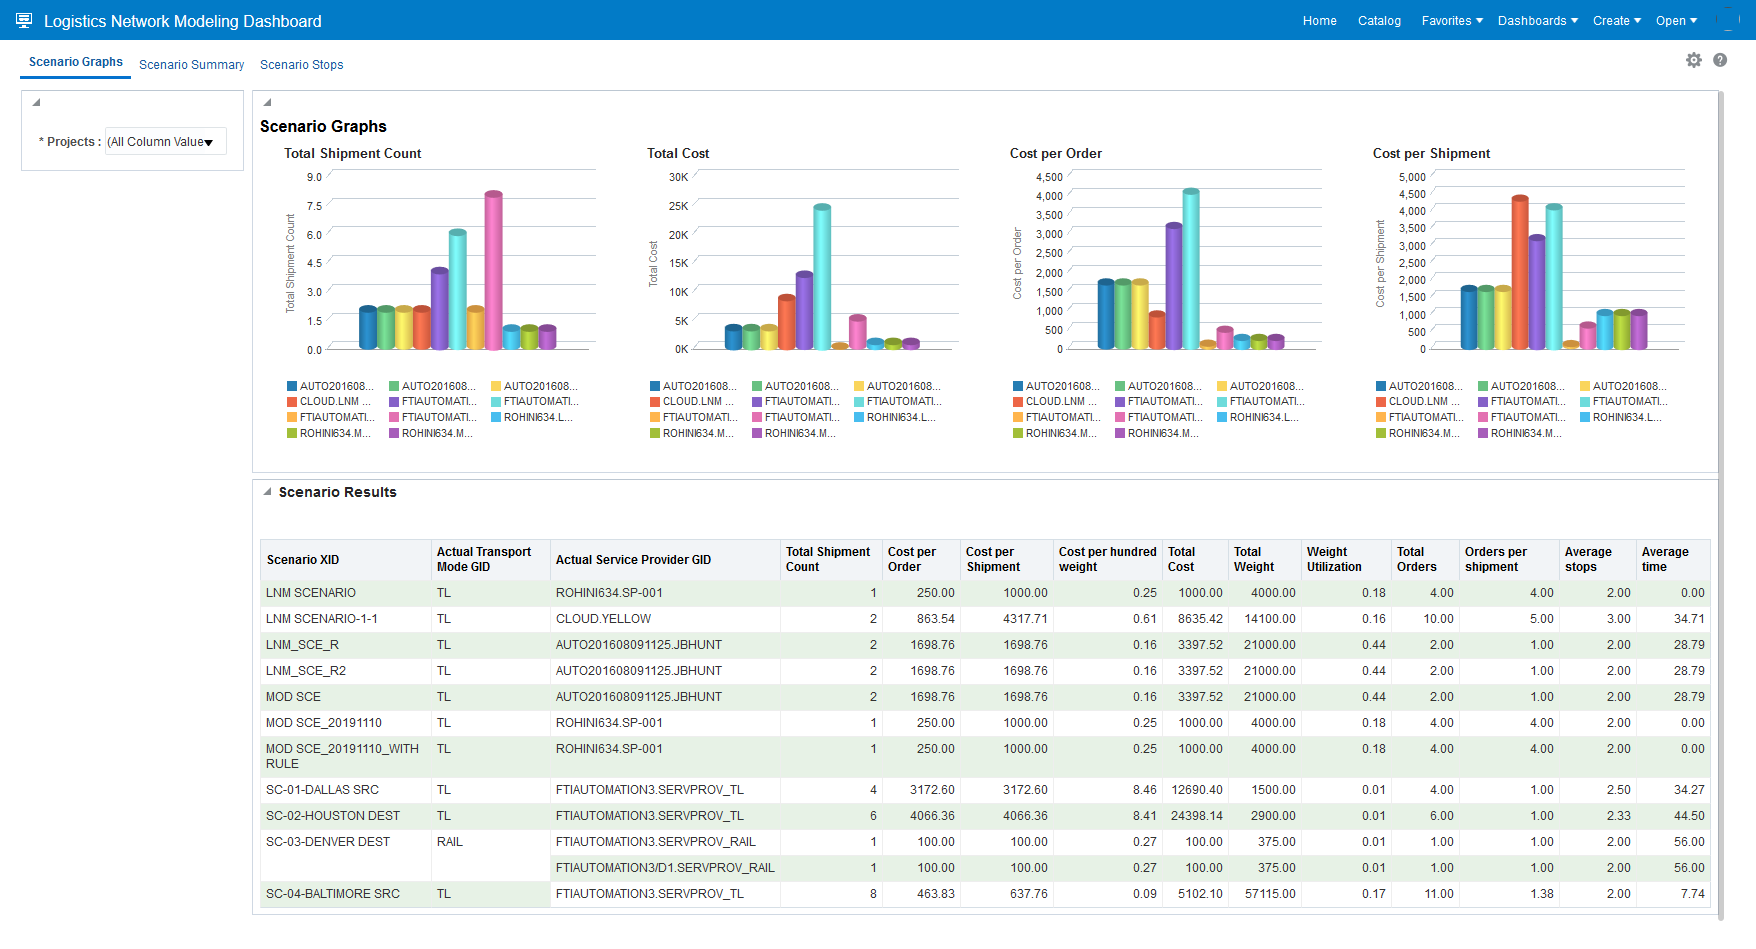Open the help question mark icon

[x=1720, y=60]
